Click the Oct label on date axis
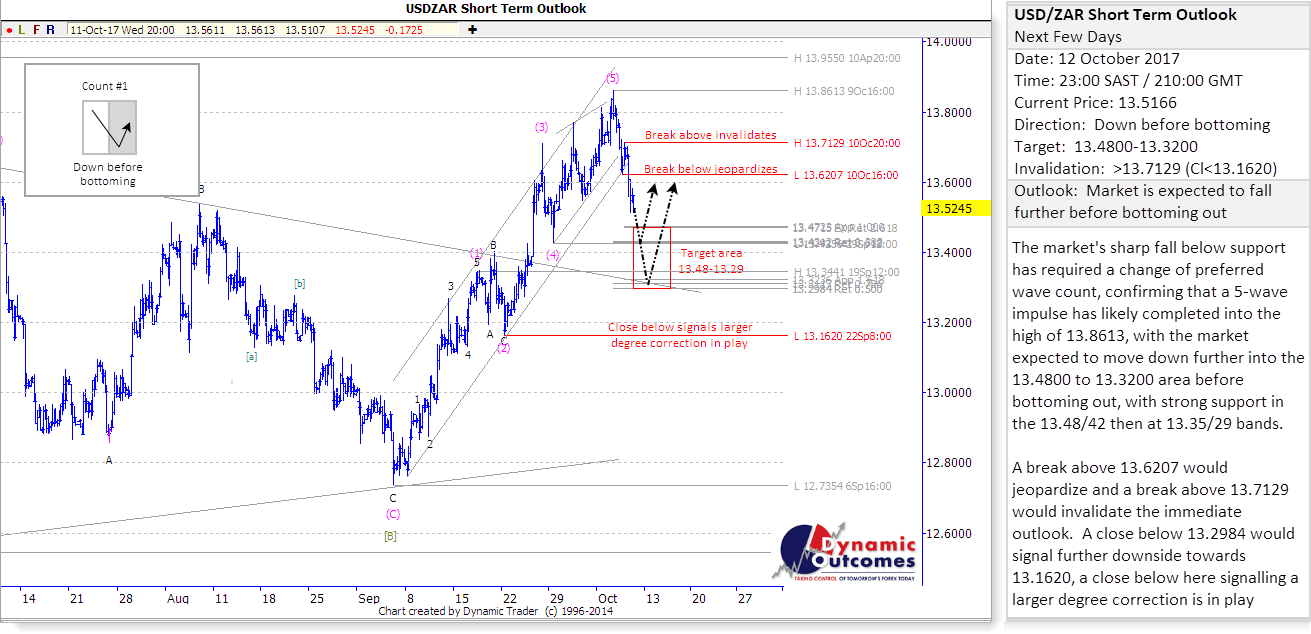The width and height of the screenshot is (1311, 634). coord(608,598)
